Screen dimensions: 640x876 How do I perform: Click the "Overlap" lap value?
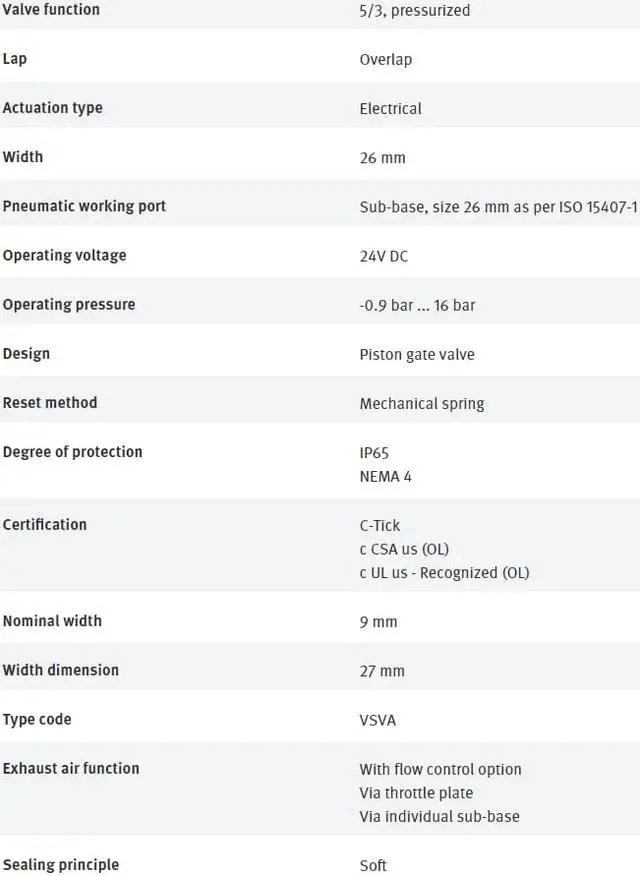click(x=385, y=60)
